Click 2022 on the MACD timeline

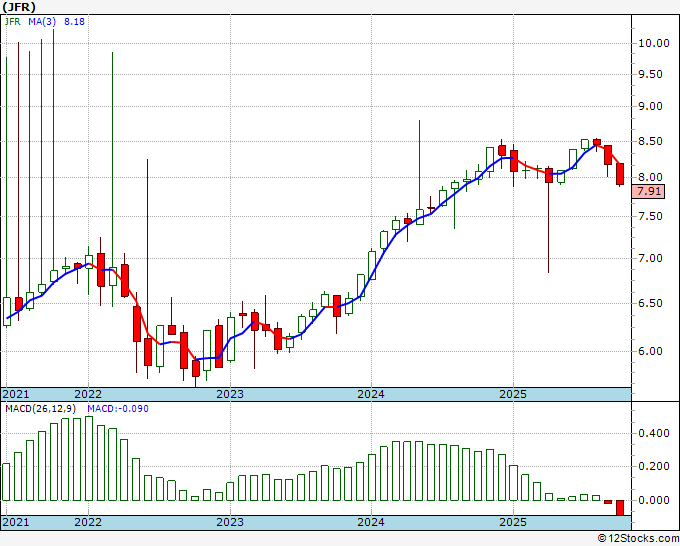point(88,522)
